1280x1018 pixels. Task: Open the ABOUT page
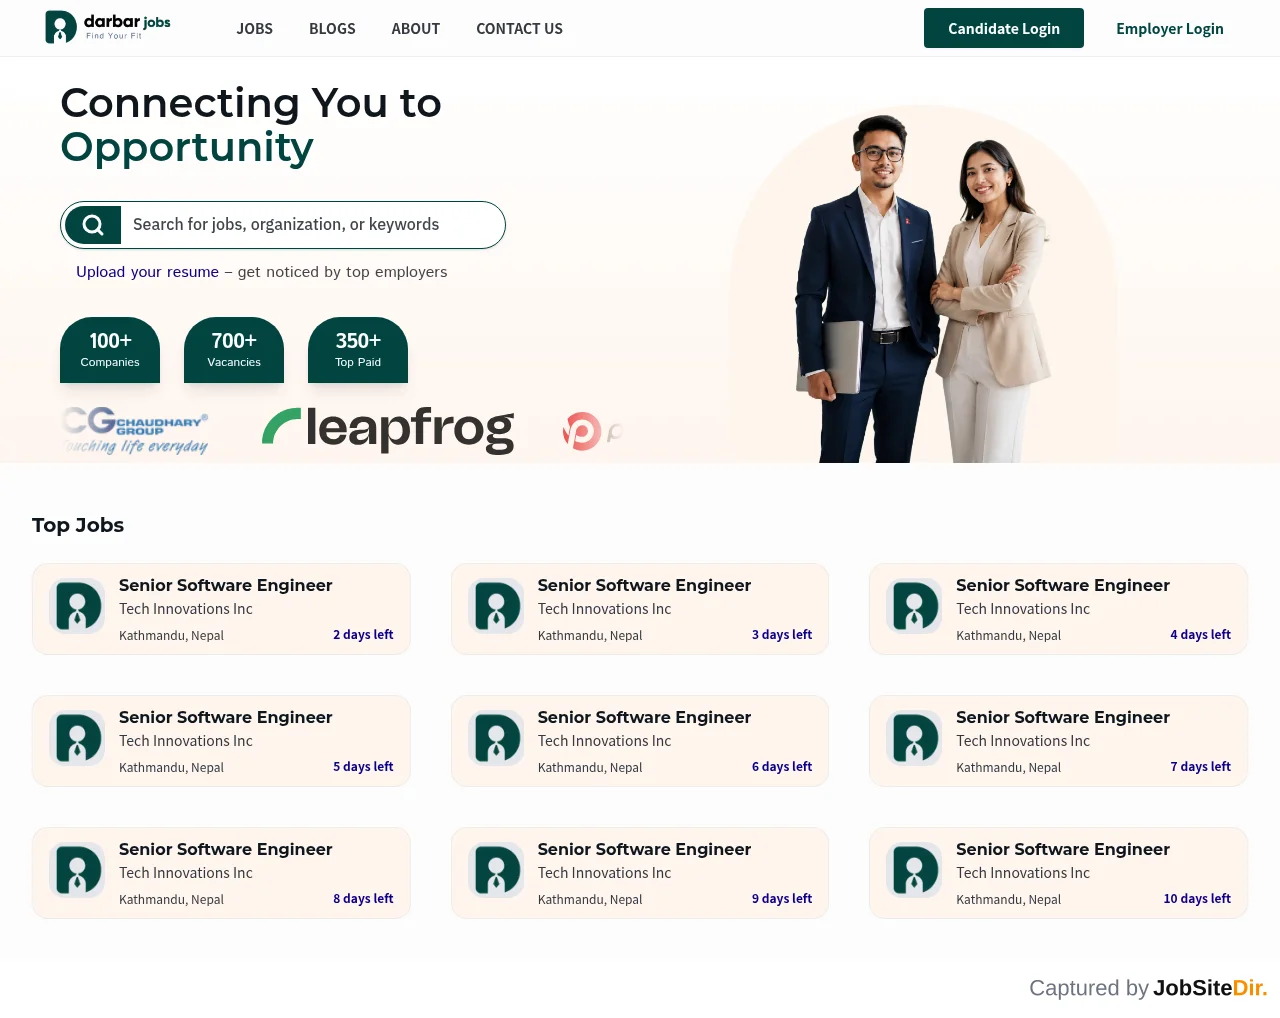416,29
